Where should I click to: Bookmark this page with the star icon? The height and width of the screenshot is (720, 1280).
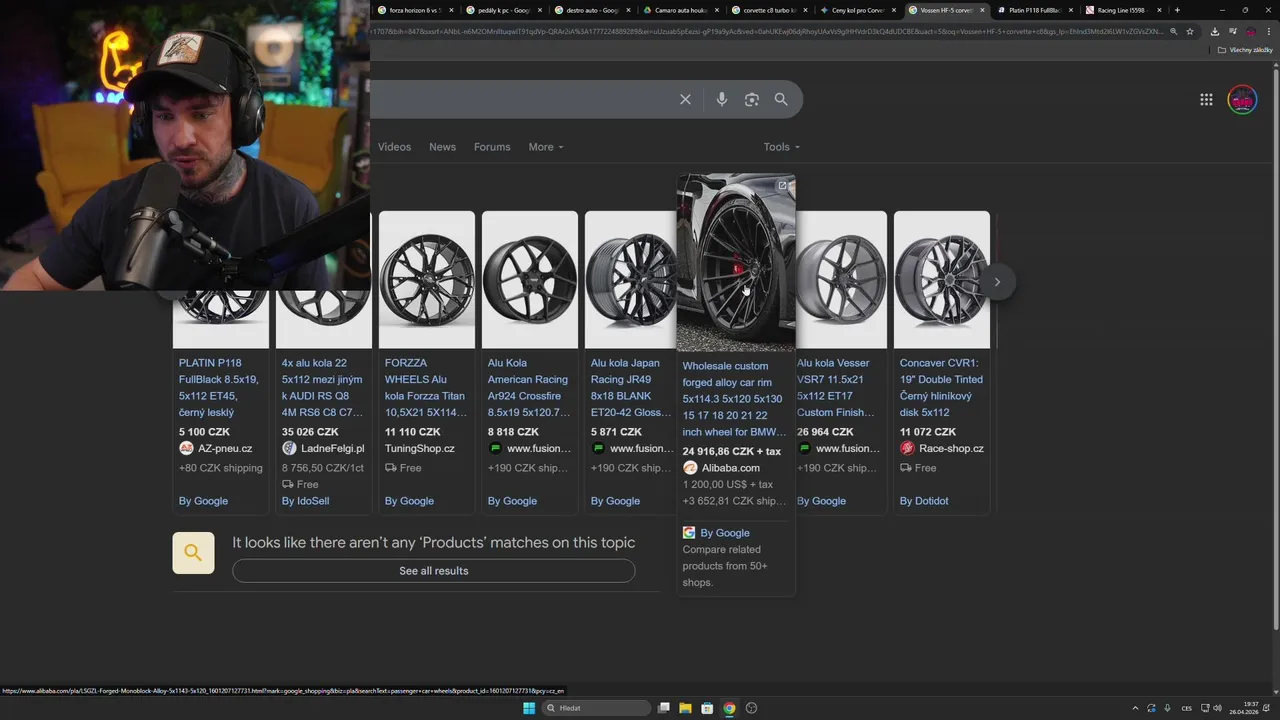(x=1189, y=31)
